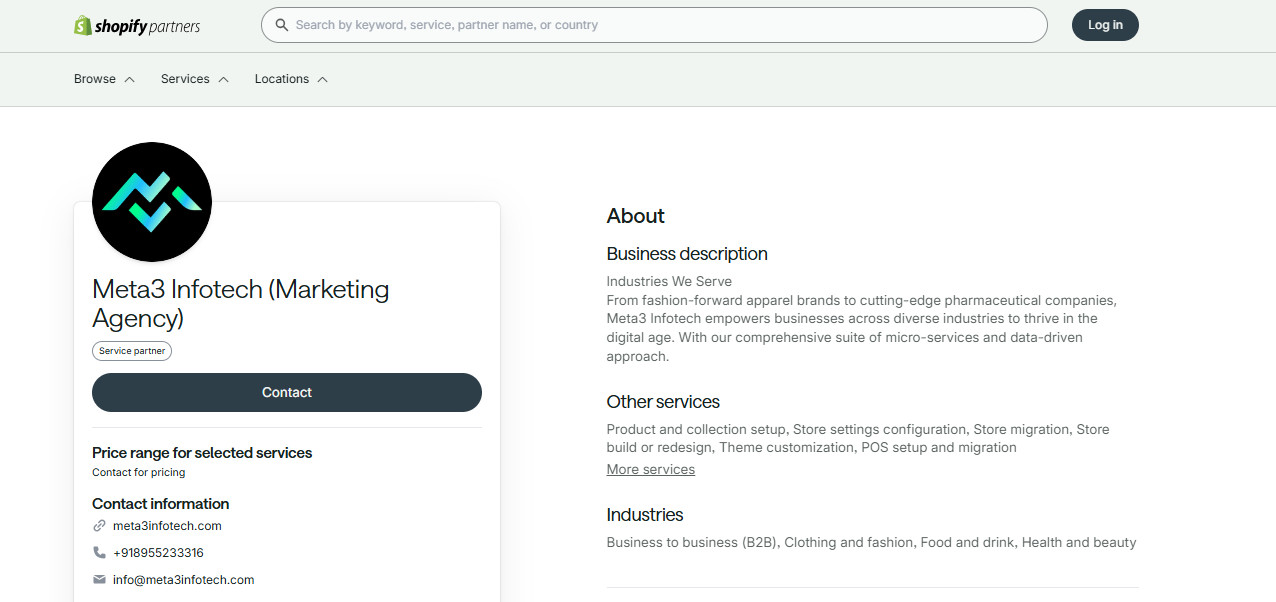Click the Industries heading
This screenshot has width=1276, height=602.
(x=645, y=515)
